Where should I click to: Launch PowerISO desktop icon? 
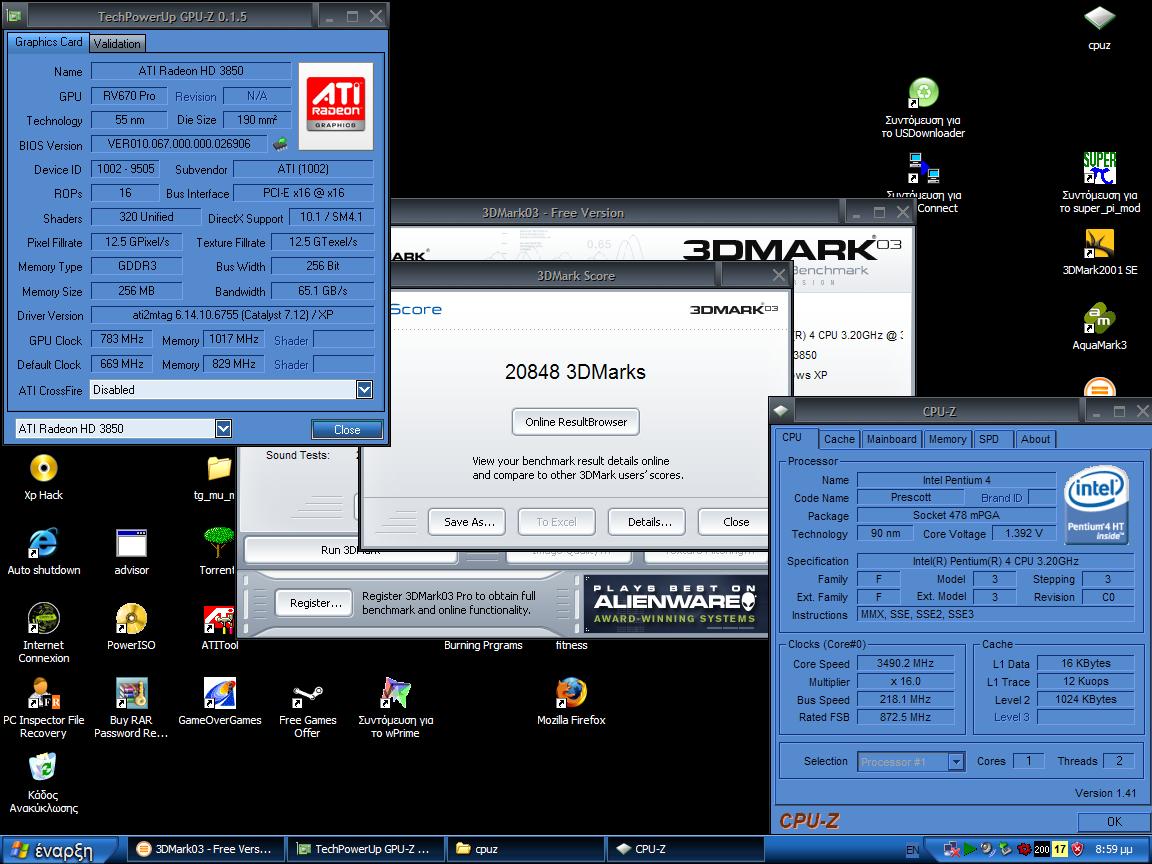click(132, 618)
